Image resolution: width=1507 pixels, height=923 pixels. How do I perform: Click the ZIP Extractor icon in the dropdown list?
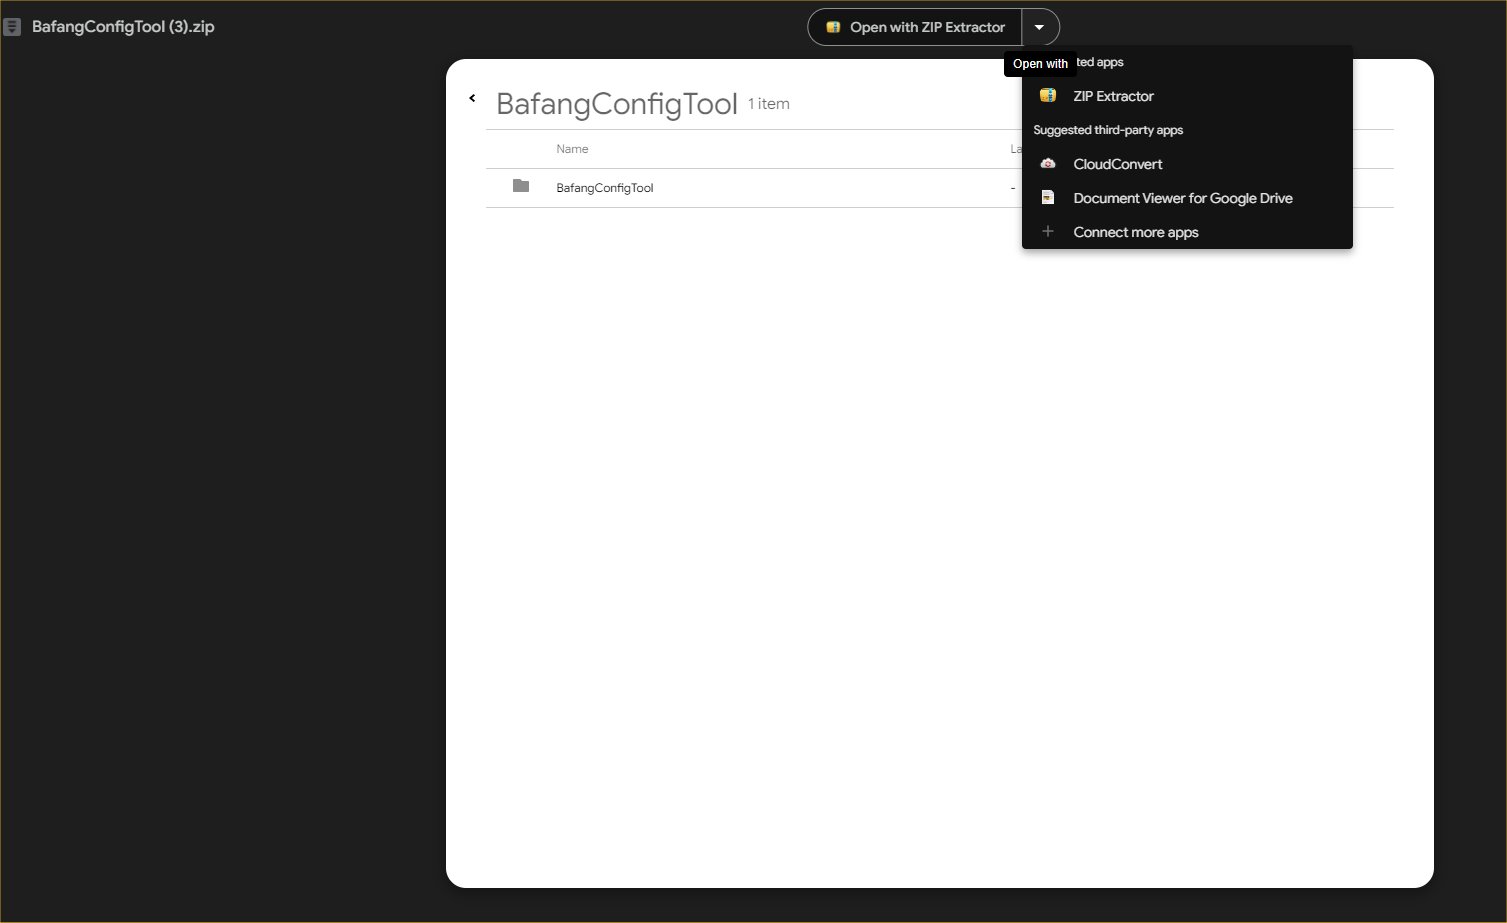[1047, 96]
